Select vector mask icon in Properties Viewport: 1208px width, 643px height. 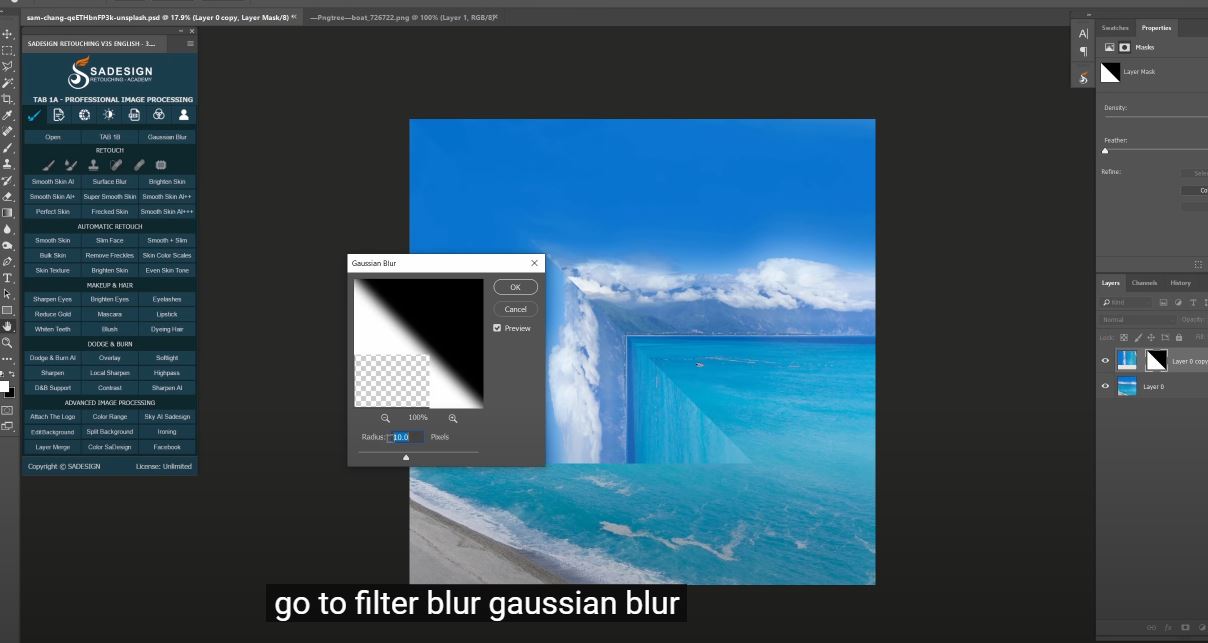pyautogui.click(x=1124, y=47)
